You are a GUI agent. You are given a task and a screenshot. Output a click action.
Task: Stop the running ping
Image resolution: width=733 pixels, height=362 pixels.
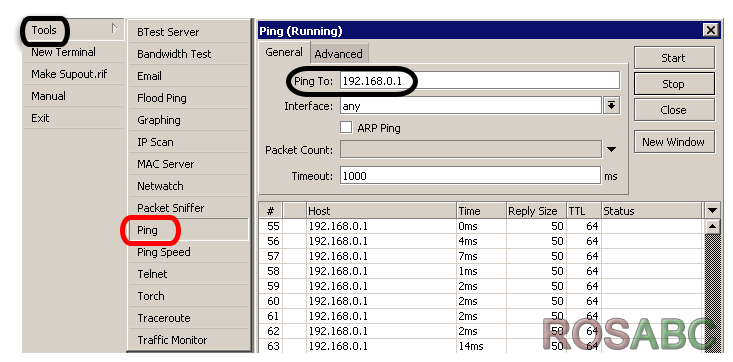tap(674, 84)
